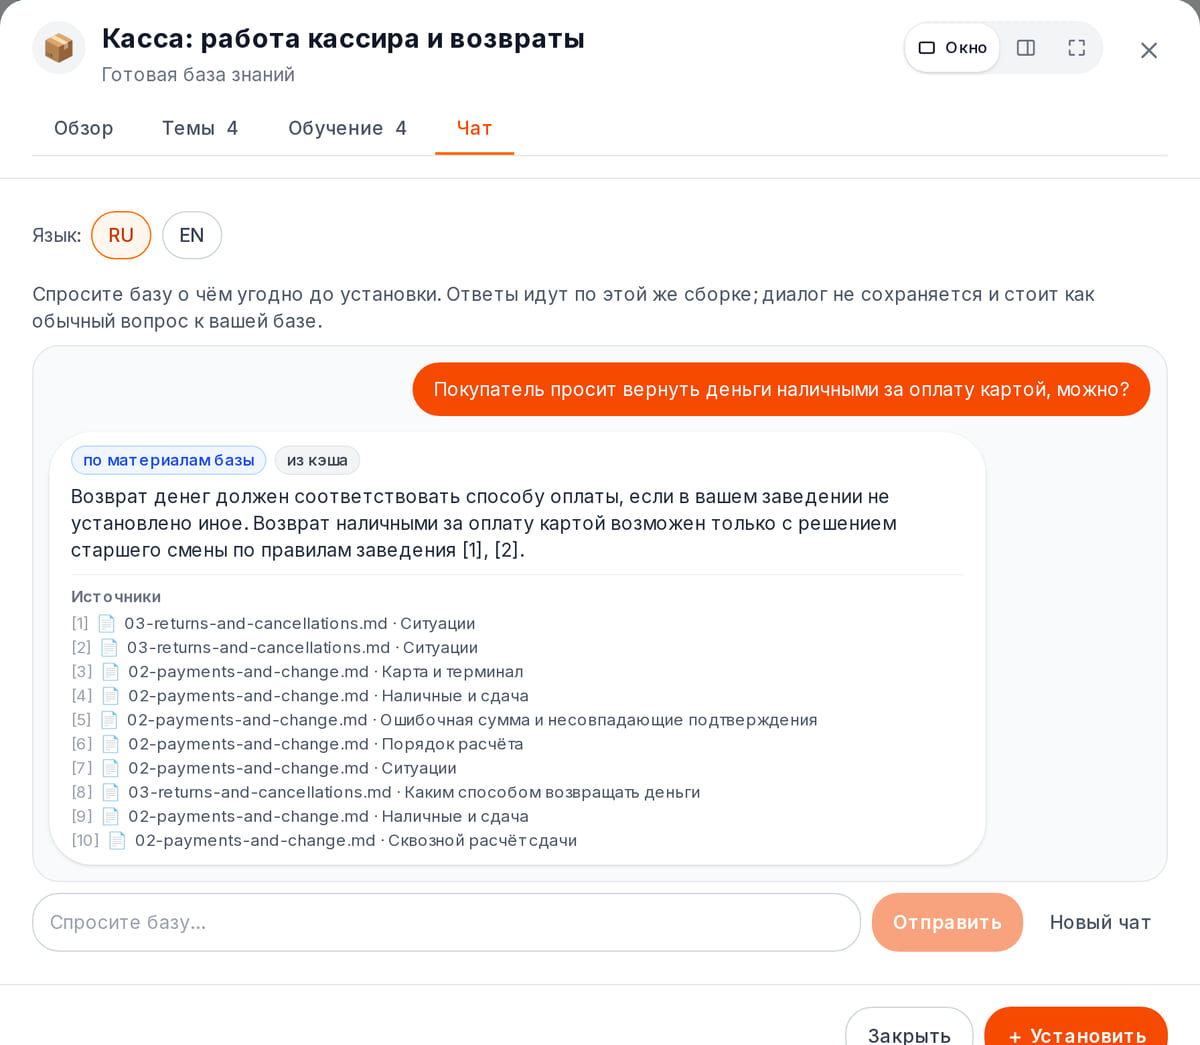
Task: Click the document icon of source [2]
Action: point(110,647)
